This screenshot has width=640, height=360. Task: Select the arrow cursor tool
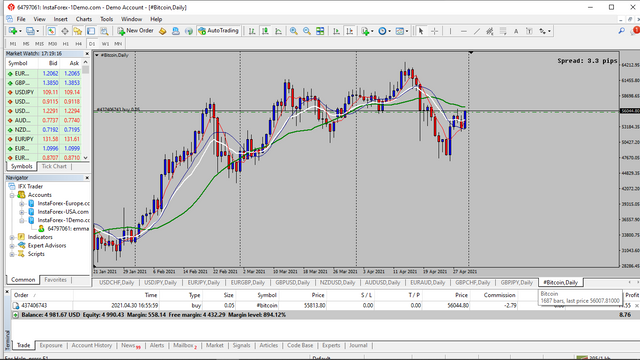(421, 31)
